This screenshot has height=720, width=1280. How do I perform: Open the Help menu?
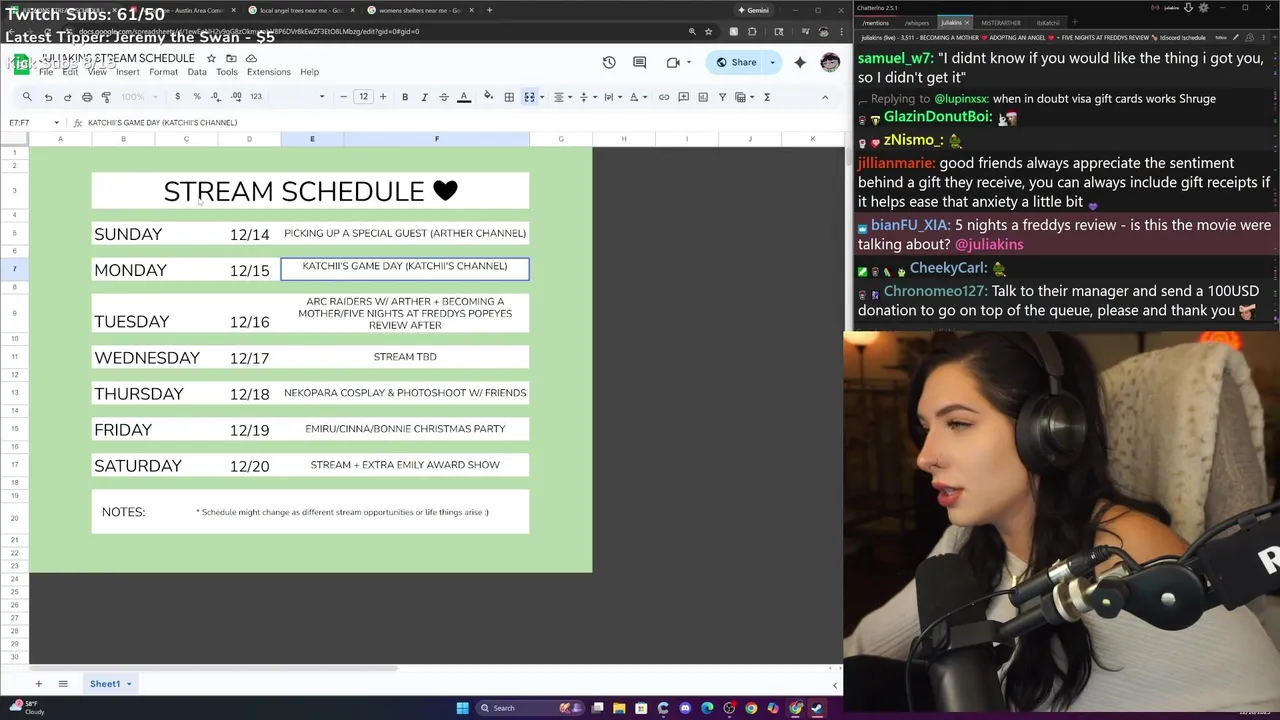(x=310, y=72)
